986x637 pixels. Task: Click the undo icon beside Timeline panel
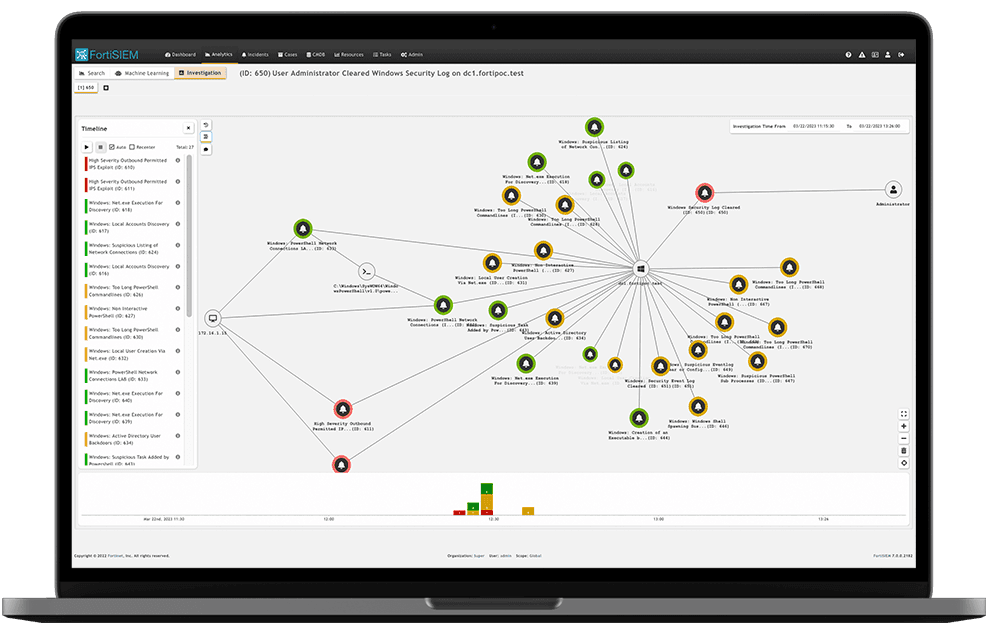[205, 125]
